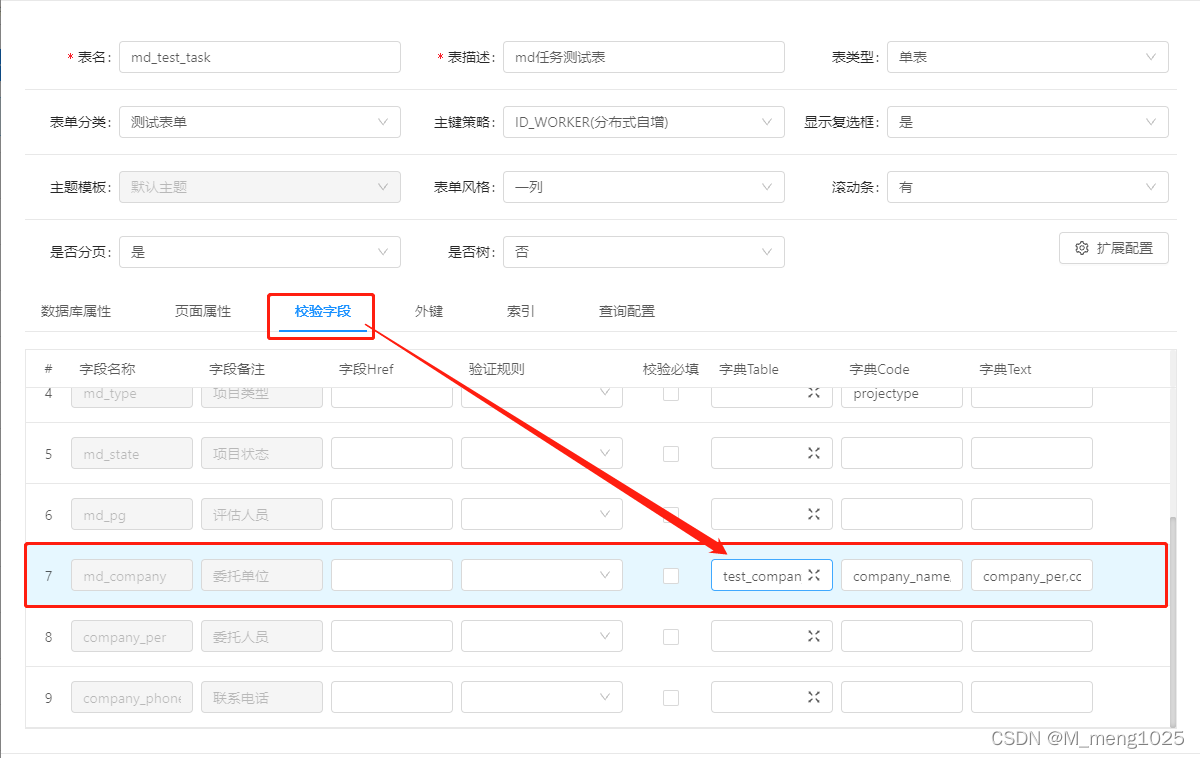Image resolution: width=1200 pixels, height=758 pixels.
Task: Open popup icon in company_phone 字典Table field
Action: tap(814, 697)
